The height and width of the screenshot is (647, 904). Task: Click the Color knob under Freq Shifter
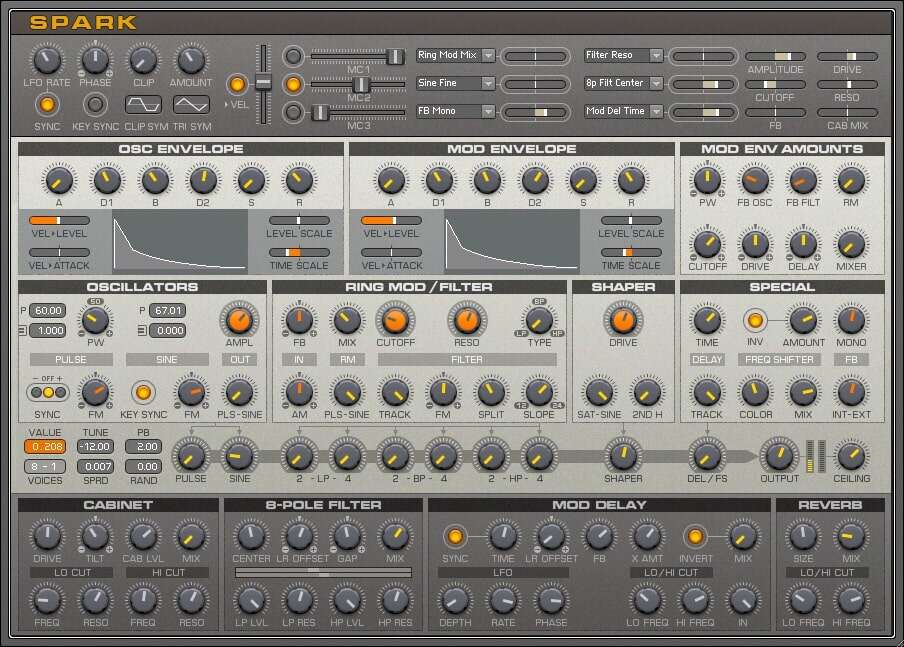click(x=755, y=393)
